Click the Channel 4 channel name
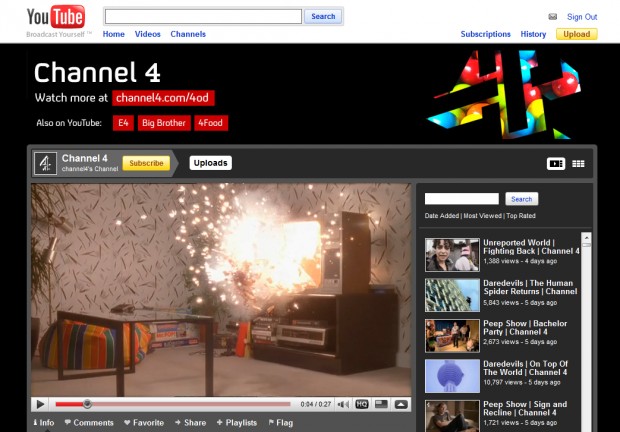The width and height of the screenshot is (620, 432). pyautogui.click(x=85, y=158)
